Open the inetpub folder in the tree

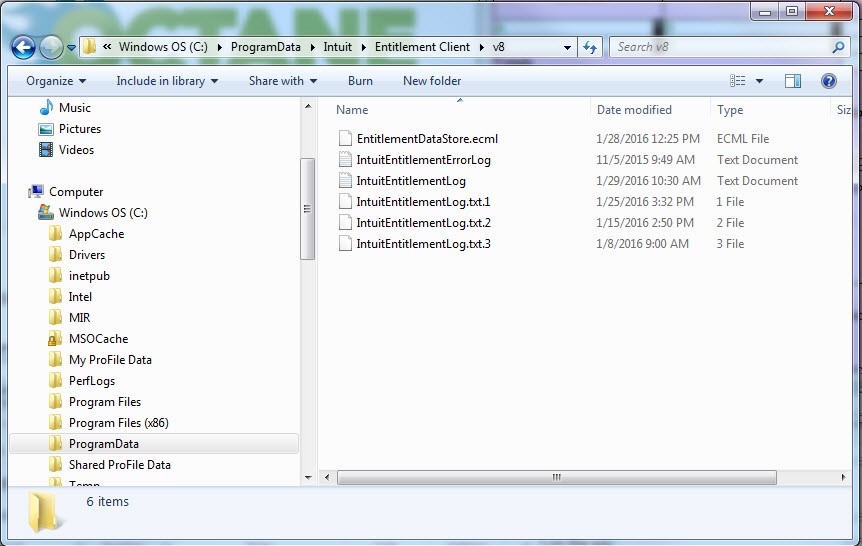pos(89,276)
